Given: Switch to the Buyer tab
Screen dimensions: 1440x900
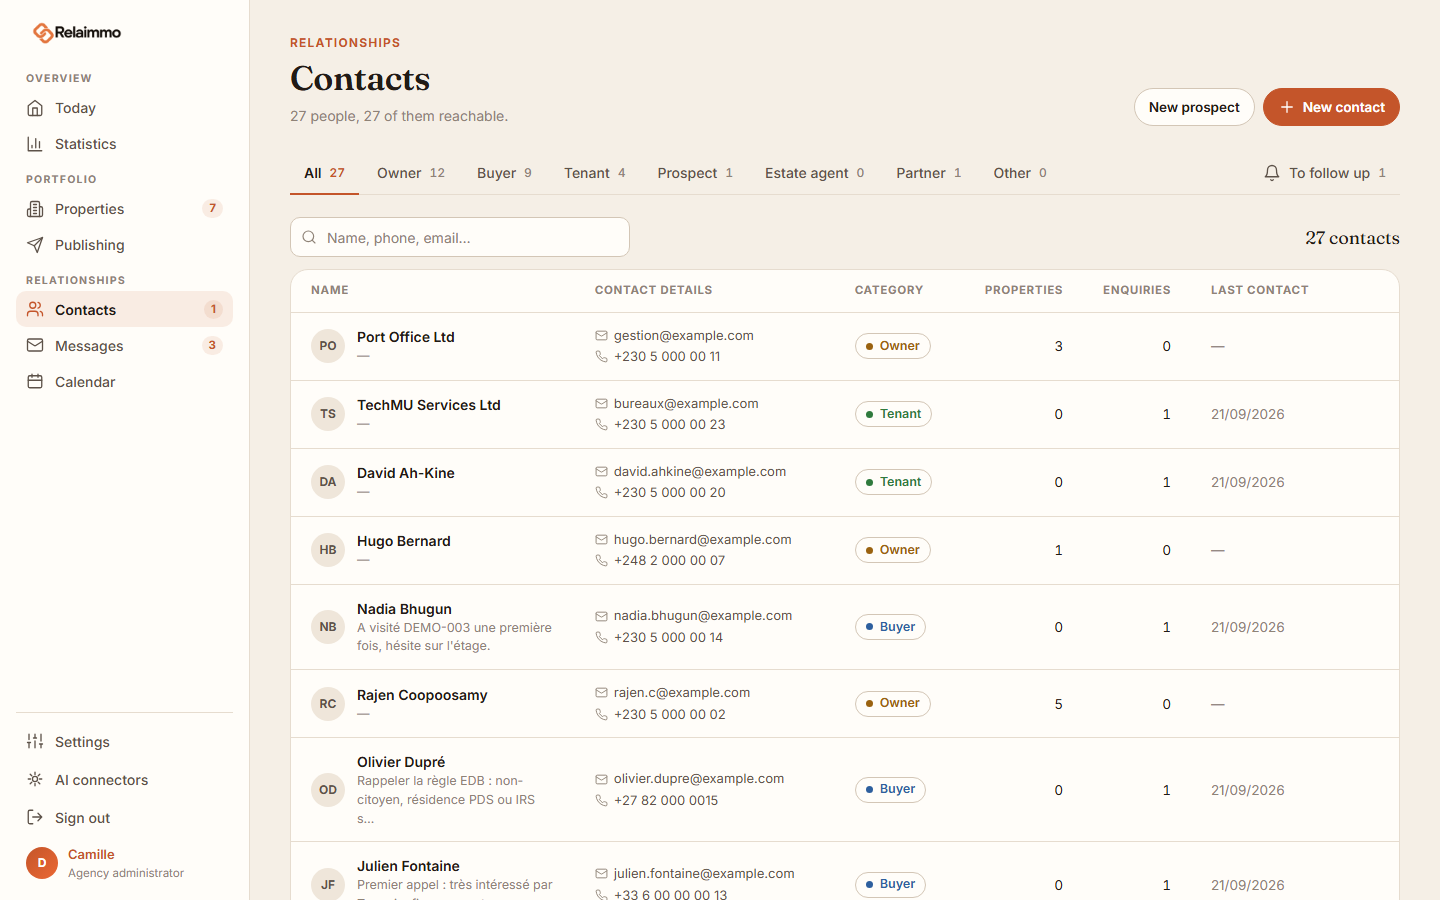Looking at the screenshot, I should (x=504, y=173).
